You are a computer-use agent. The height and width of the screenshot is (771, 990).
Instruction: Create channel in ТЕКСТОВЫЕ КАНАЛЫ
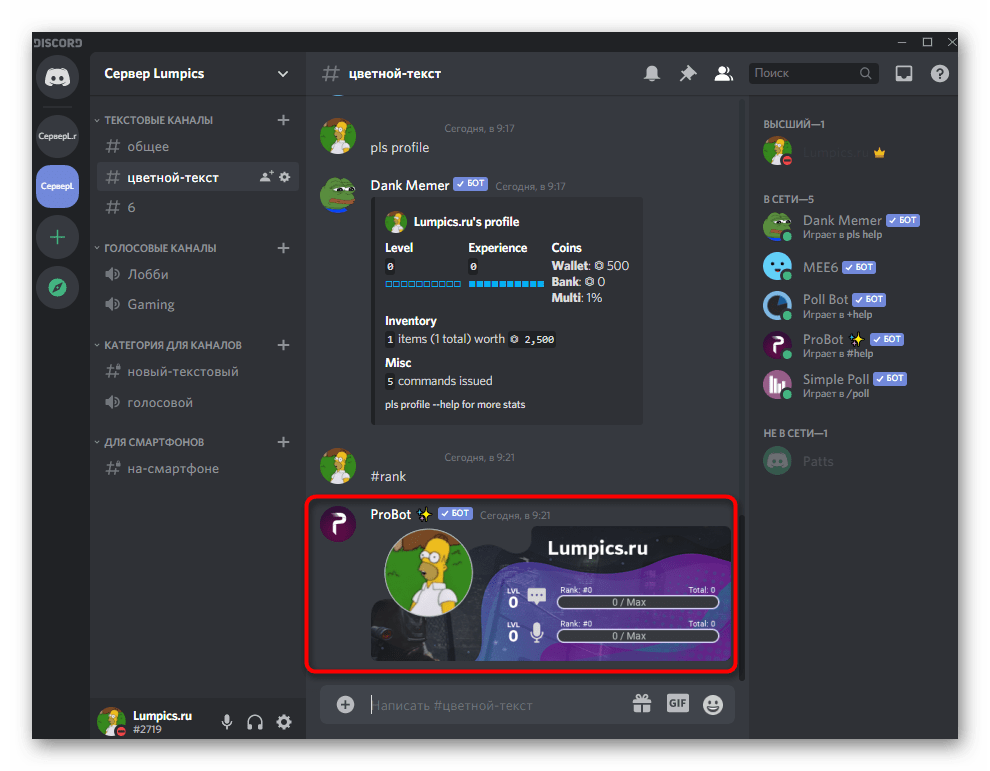point(283,120)
